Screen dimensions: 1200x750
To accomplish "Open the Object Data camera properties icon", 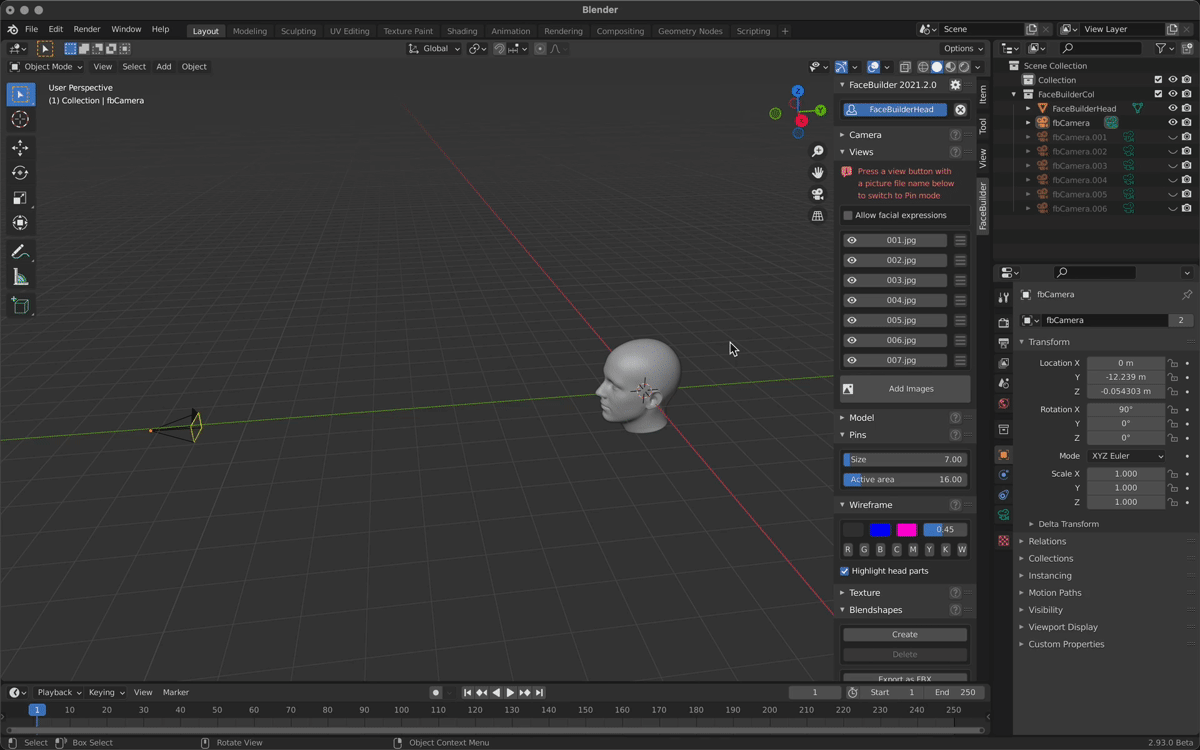I will click(x=1004, y=515).
